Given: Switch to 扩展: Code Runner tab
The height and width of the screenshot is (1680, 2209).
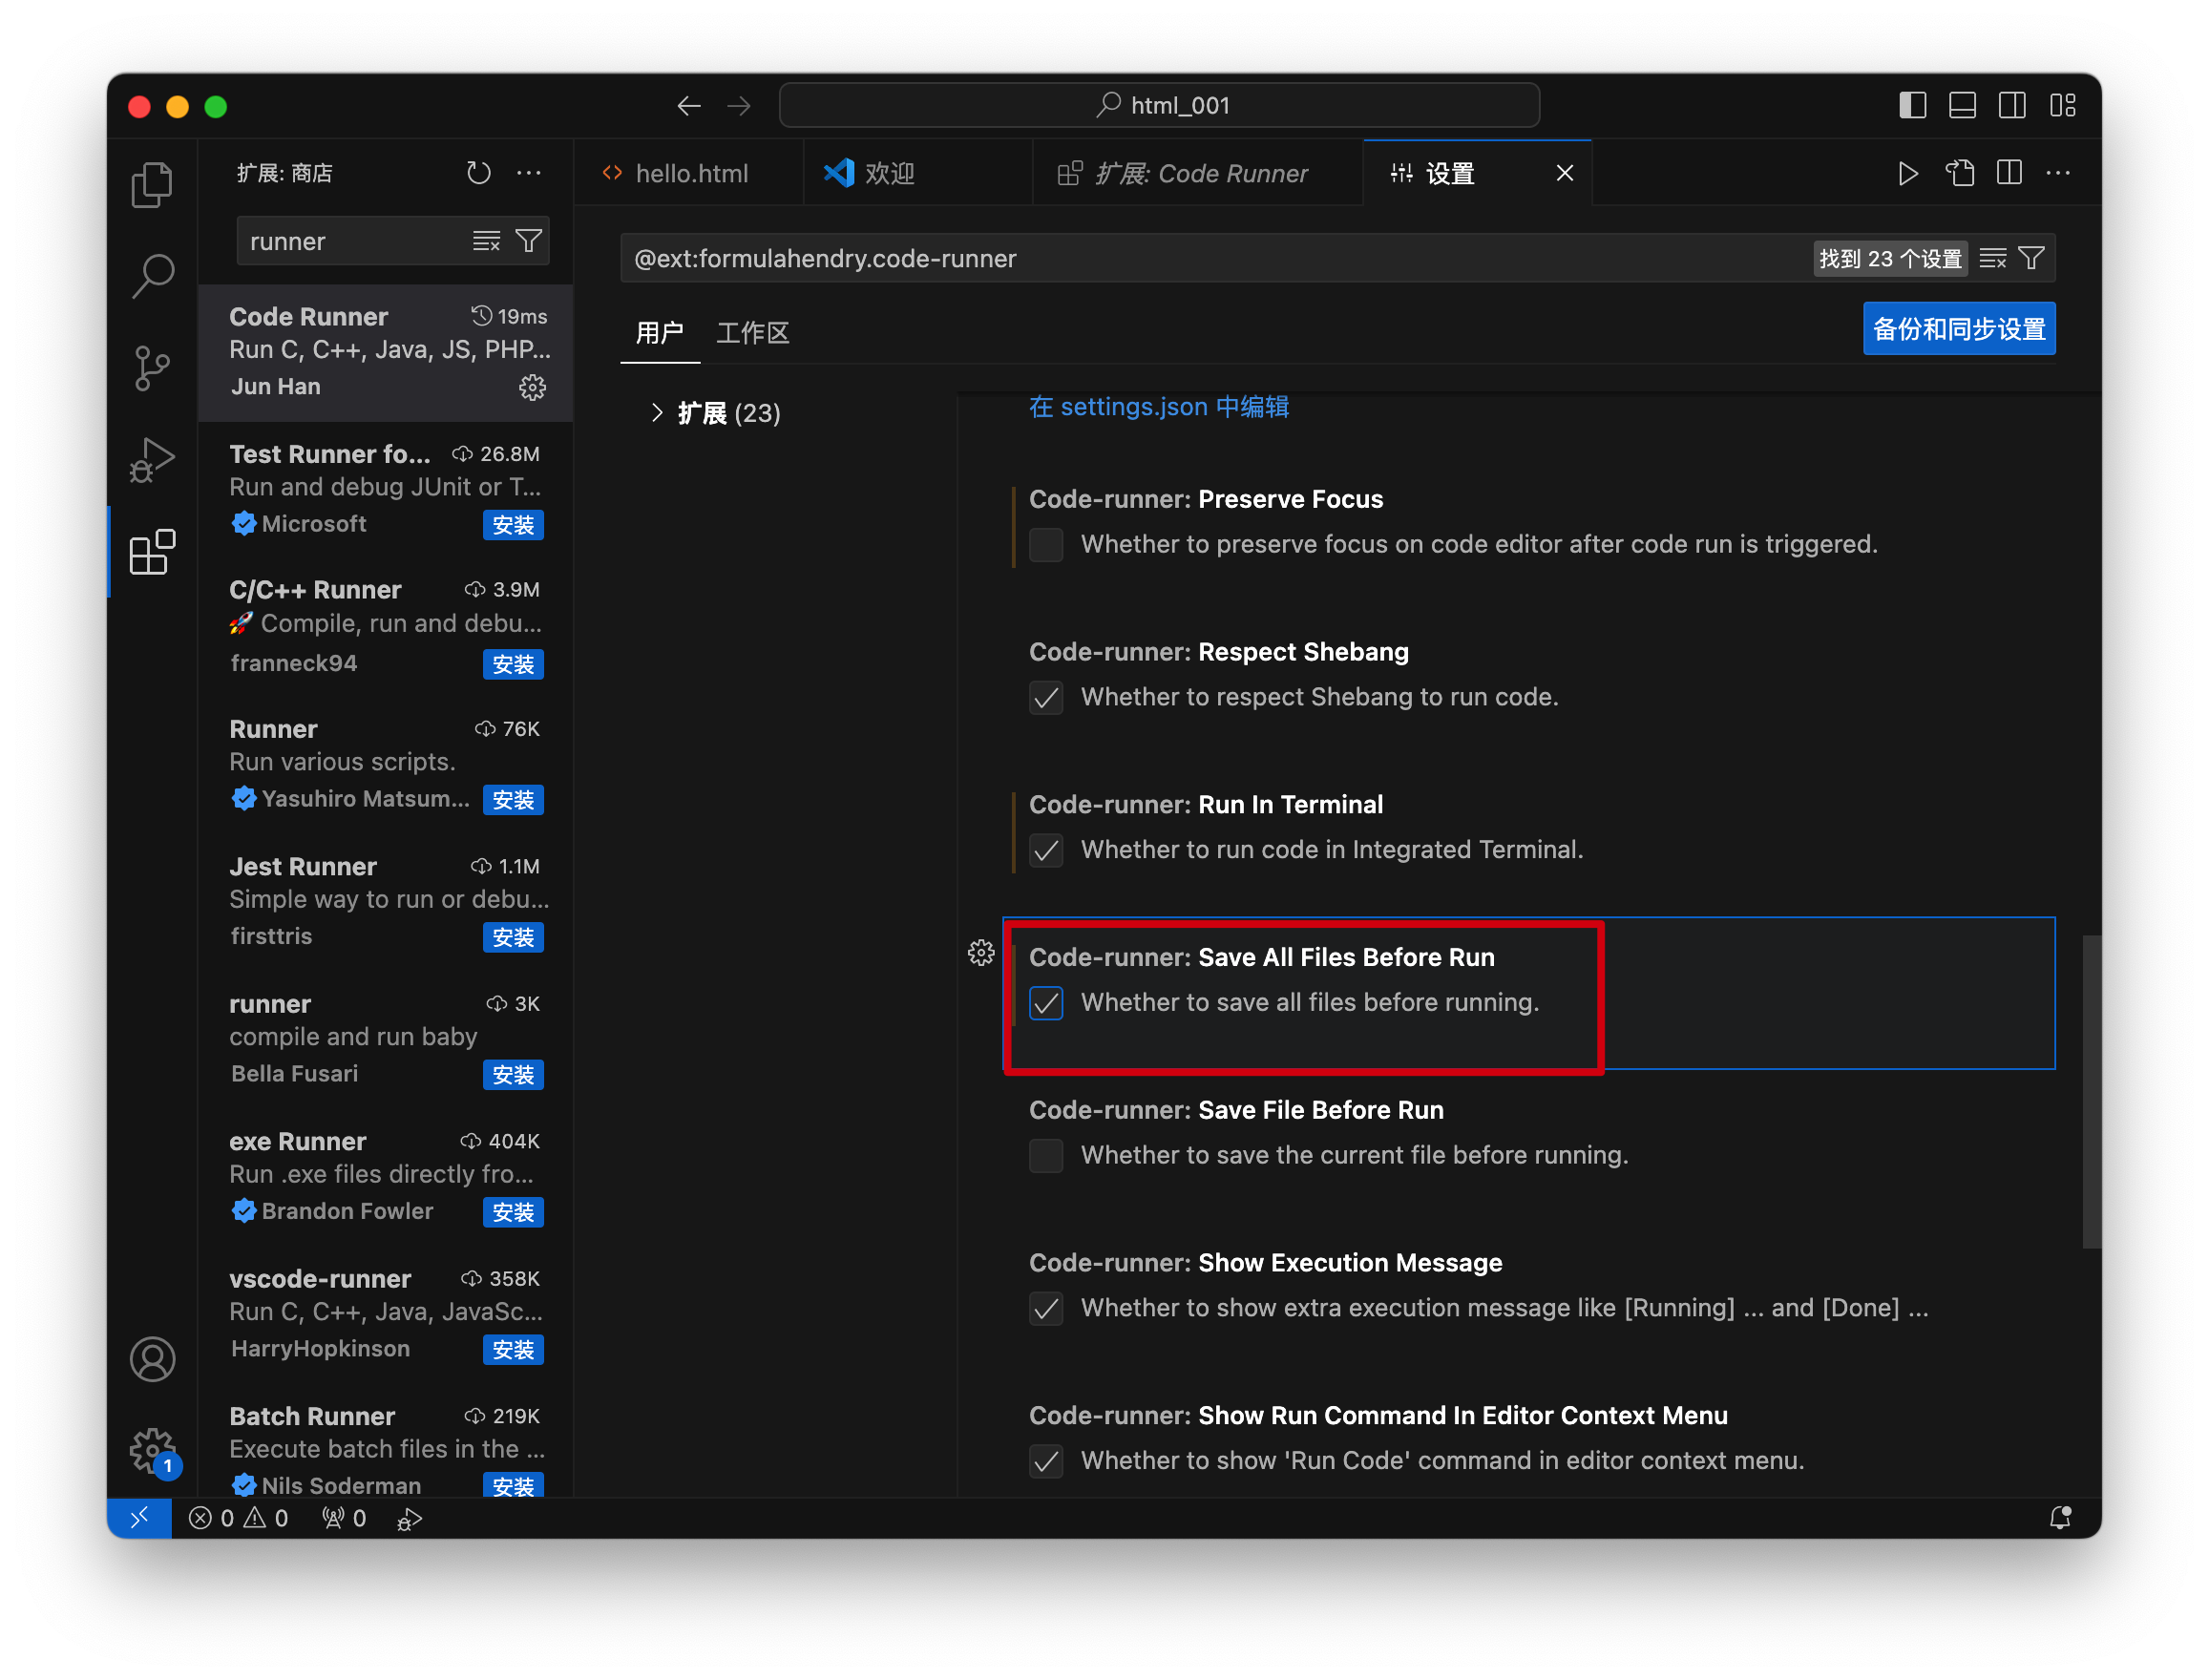Looking at the screenshot, I should [x=1197, y=173].
